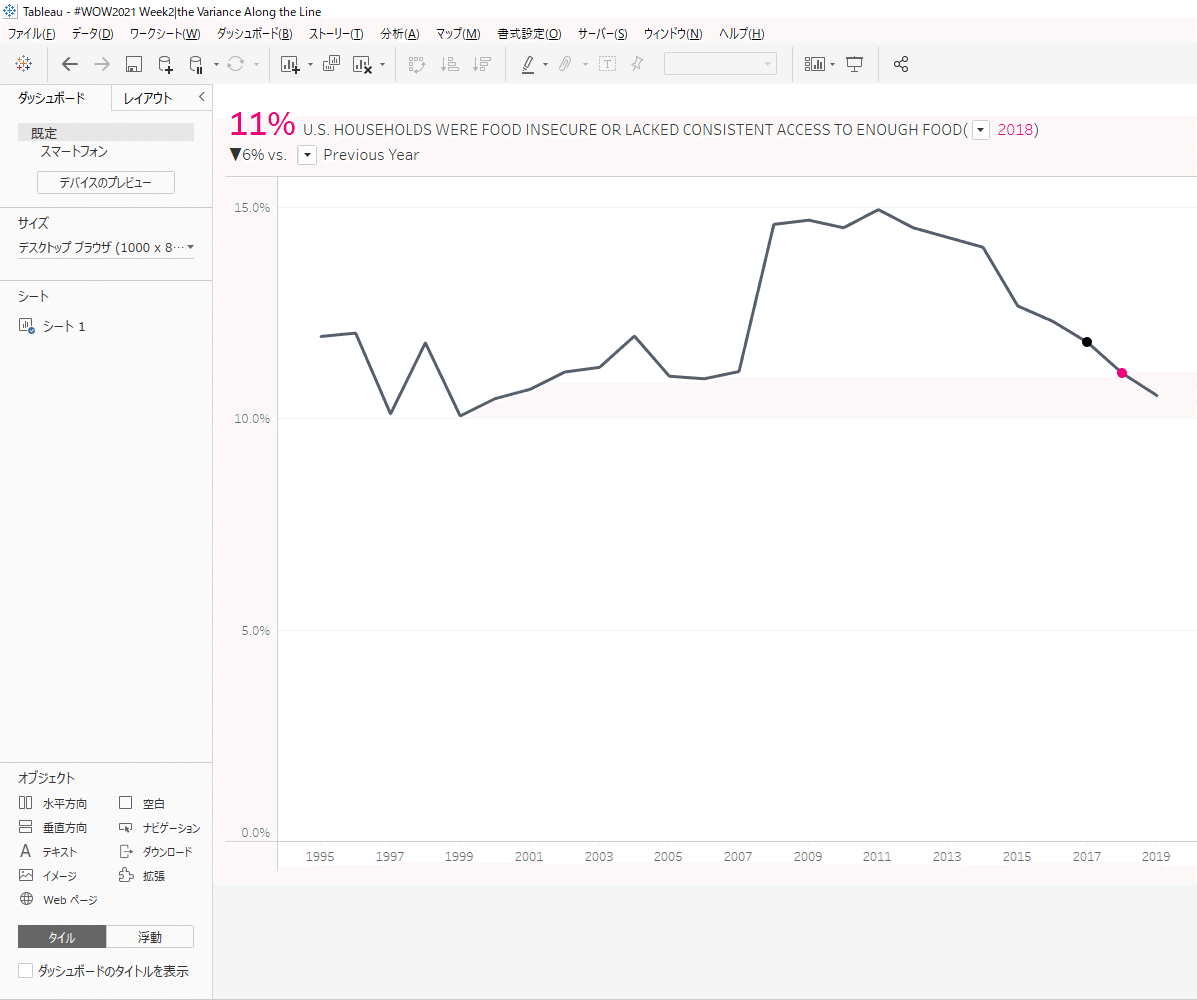Duplicate the sheet icon
The width and height of the screenshot is (1197, 1000).
(331, 64)
